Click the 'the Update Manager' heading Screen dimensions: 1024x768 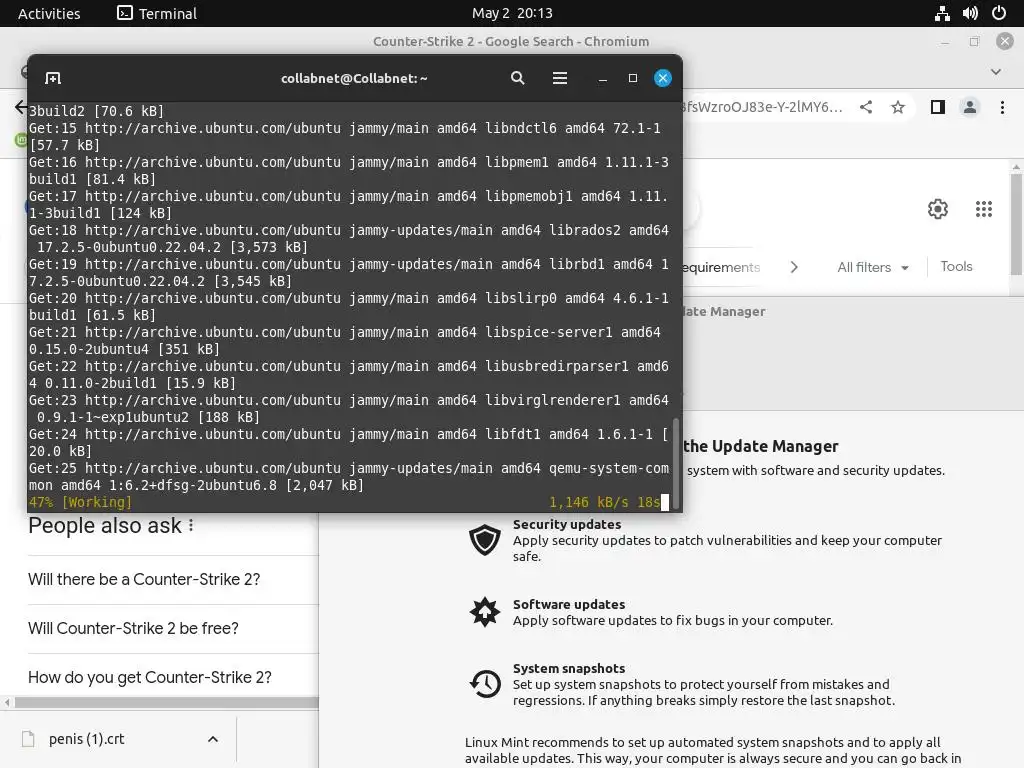(x=761, y=447)
